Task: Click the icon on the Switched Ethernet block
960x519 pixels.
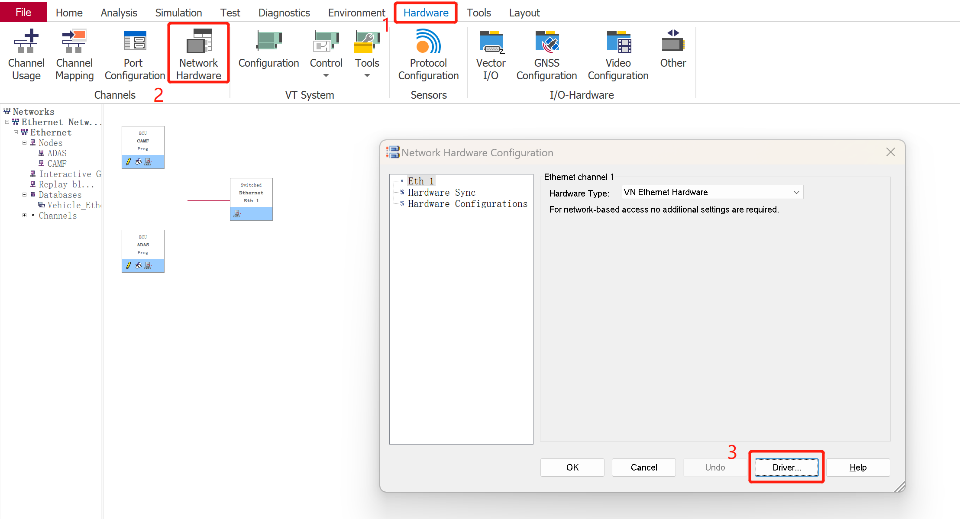Action: pyautogui.click(x=237, y=214)
